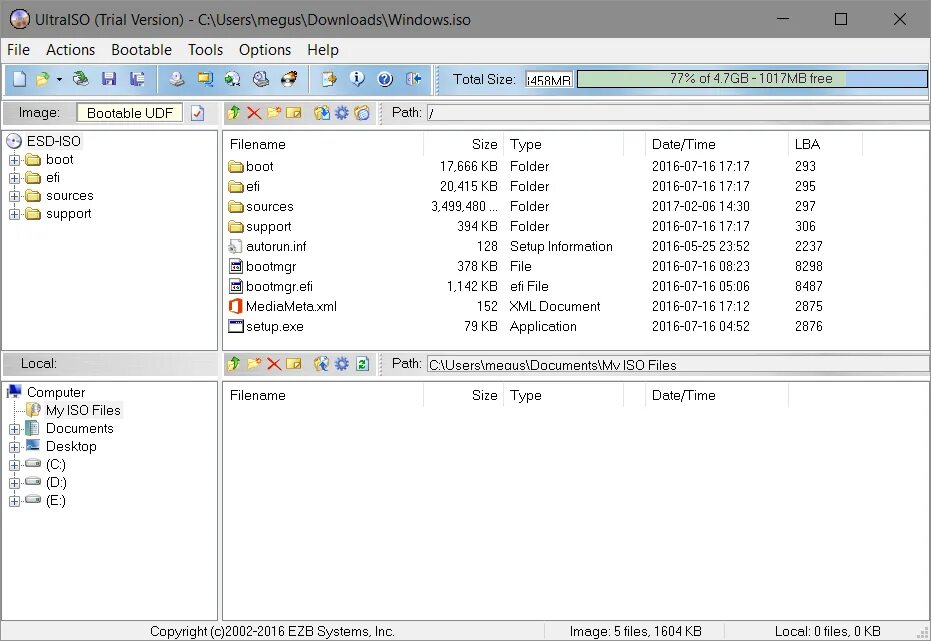Sort image list by Filename column header

[x=323, y=144]
